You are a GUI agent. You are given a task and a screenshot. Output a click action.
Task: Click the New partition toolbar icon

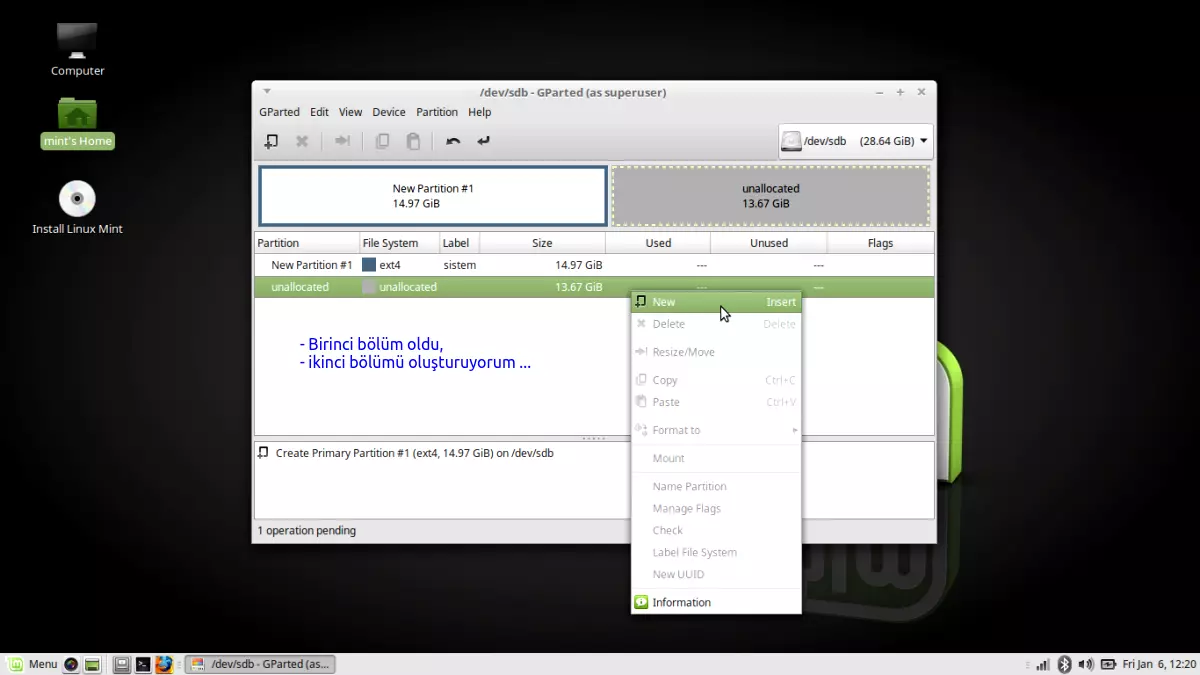(x=271, y=142)
